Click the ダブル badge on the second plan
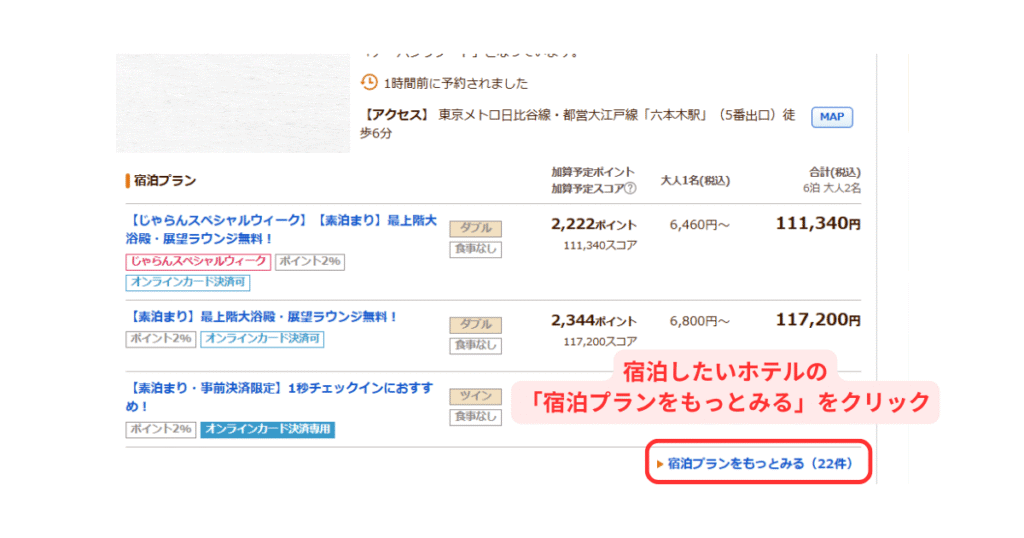Screen dimensions: 1024x538 pyautogui.click(x=475, y=325)
